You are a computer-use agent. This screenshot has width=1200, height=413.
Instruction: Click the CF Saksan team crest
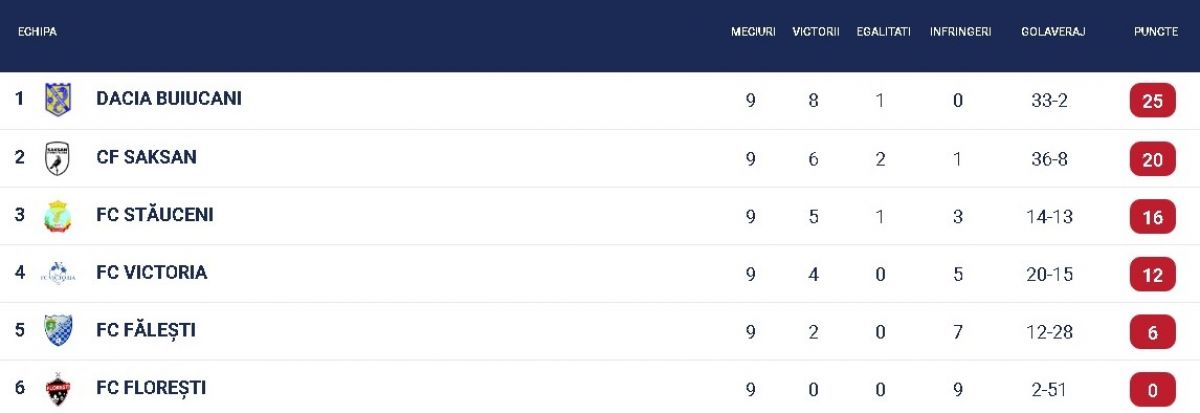click(x=58, y=158)
